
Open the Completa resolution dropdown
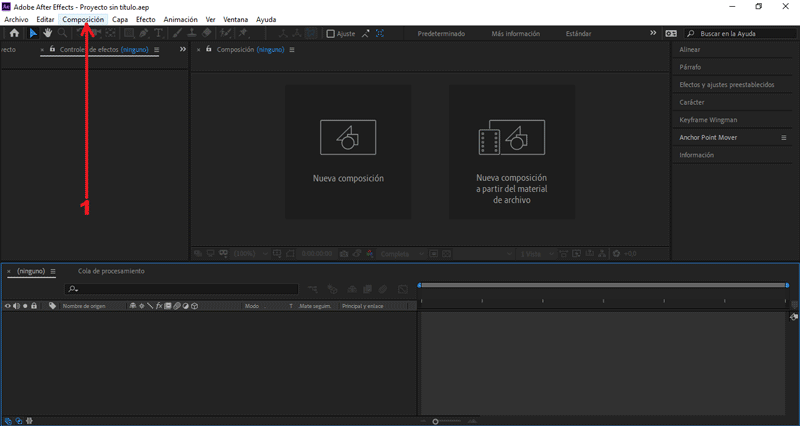[402, 254]
